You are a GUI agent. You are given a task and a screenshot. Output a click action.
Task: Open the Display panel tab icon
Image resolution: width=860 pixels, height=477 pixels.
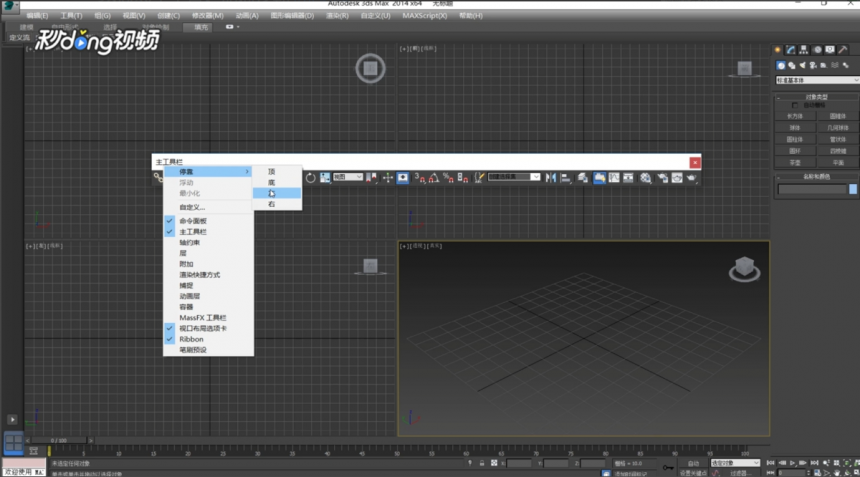[x=830, y=50]
